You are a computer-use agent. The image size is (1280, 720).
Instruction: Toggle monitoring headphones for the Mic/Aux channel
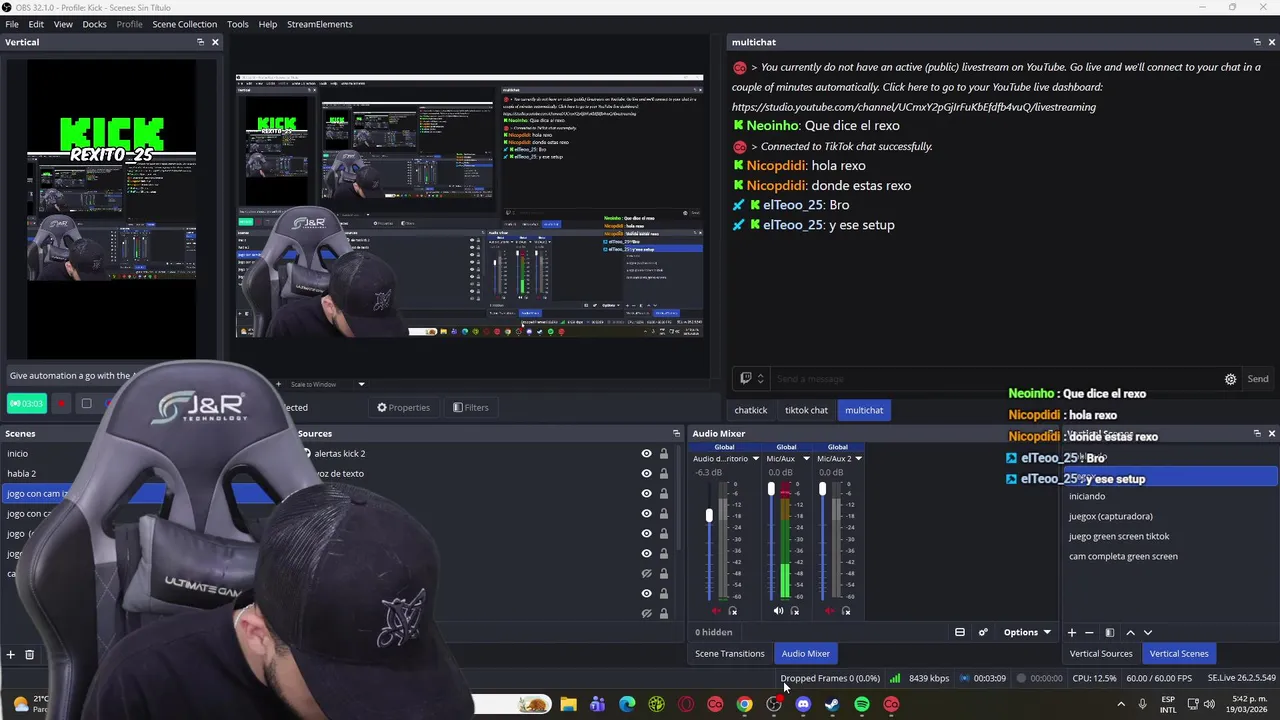point(795,611)
